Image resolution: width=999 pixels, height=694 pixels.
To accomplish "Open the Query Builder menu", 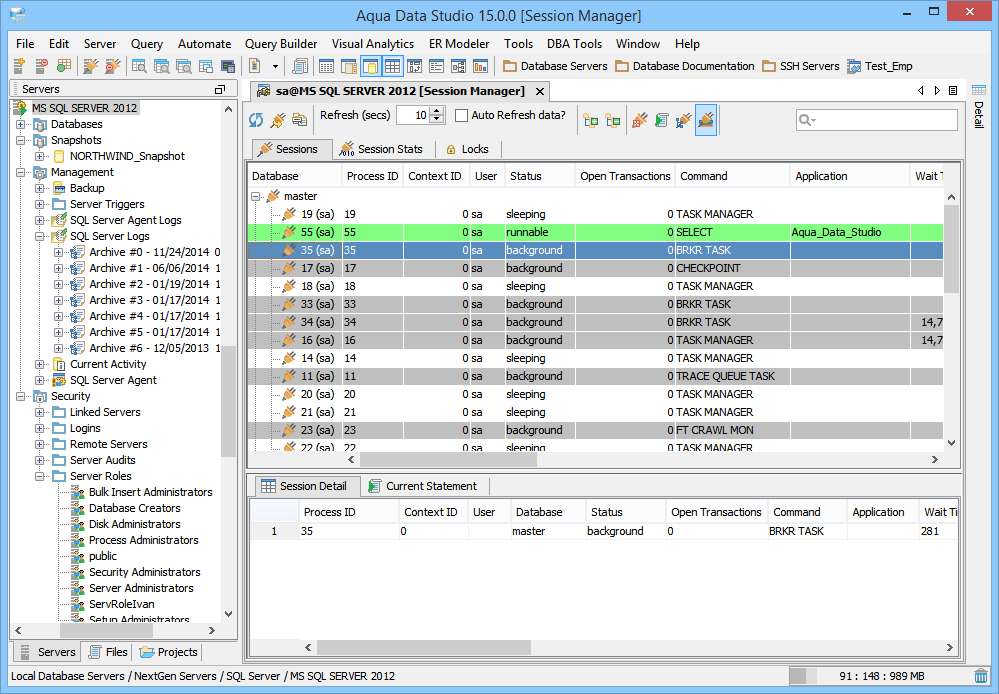I will [281, 44].
